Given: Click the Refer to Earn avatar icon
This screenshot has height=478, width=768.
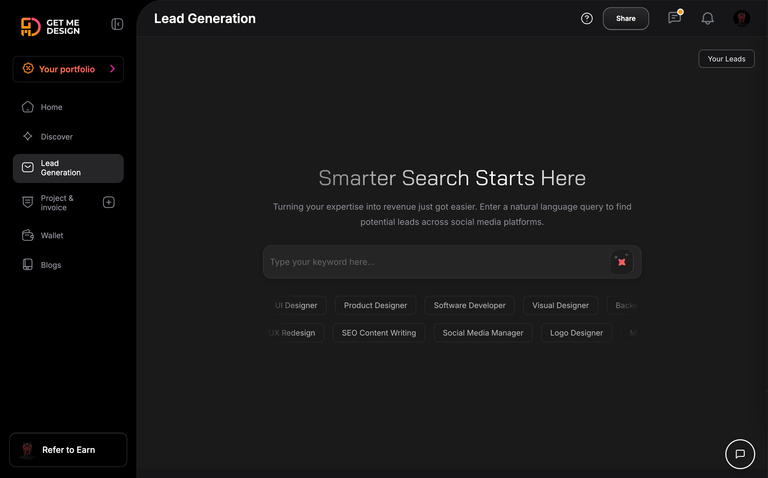Looking at the screenshot, I should (27, 450).
